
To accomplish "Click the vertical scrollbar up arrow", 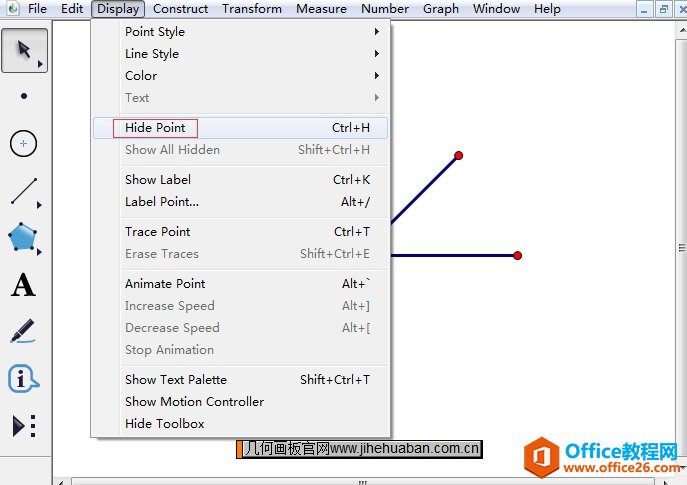I will coord(682,31).
